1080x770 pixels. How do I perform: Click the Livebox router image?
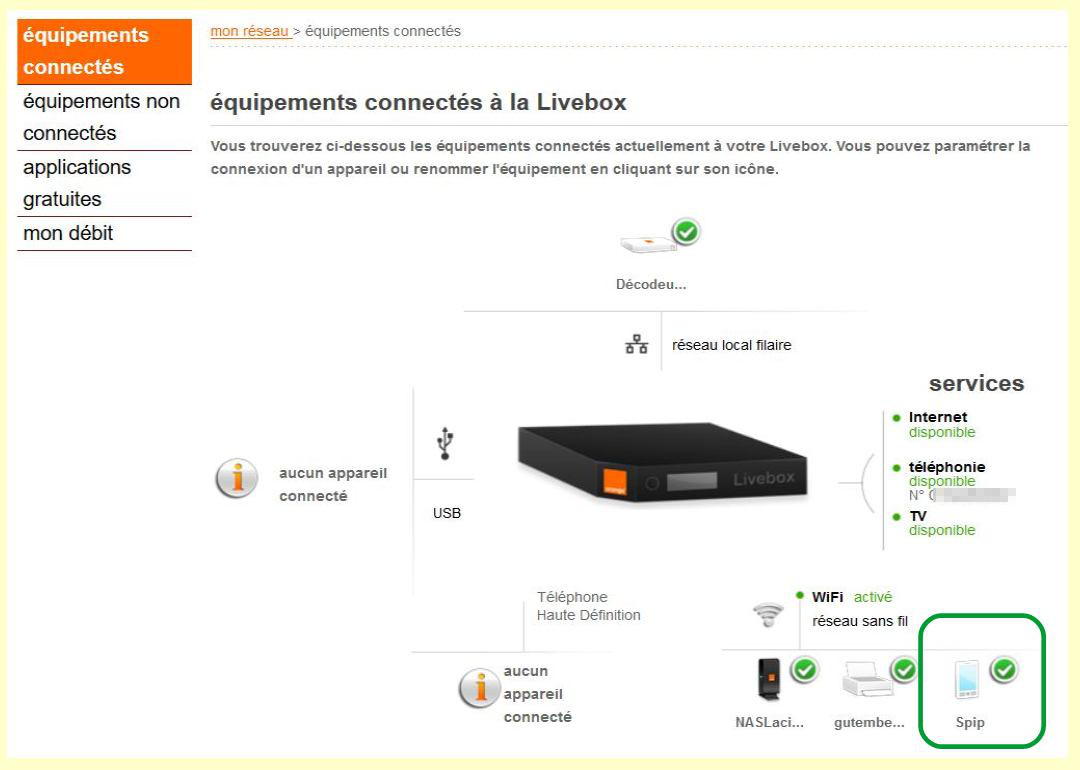pyautogui.click(x=662, y=462)
